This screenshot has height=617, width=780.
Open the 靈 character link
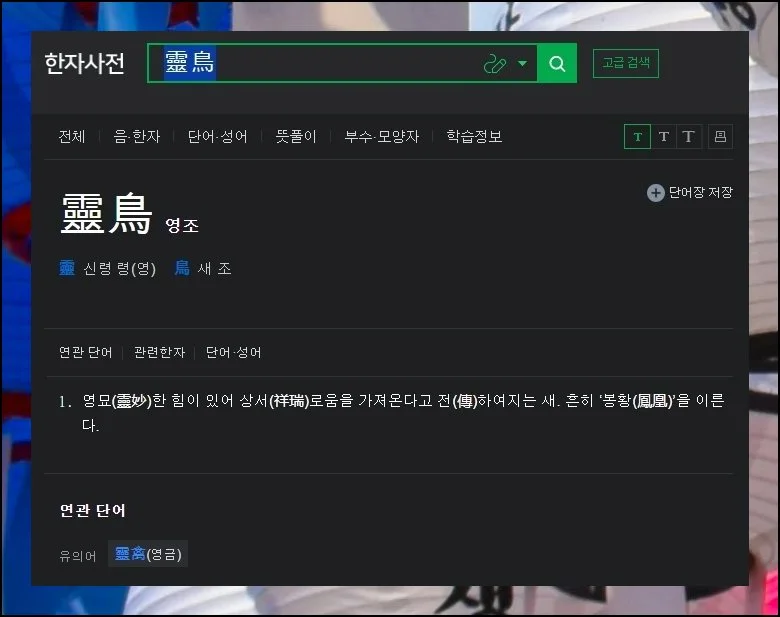[67, 268]
